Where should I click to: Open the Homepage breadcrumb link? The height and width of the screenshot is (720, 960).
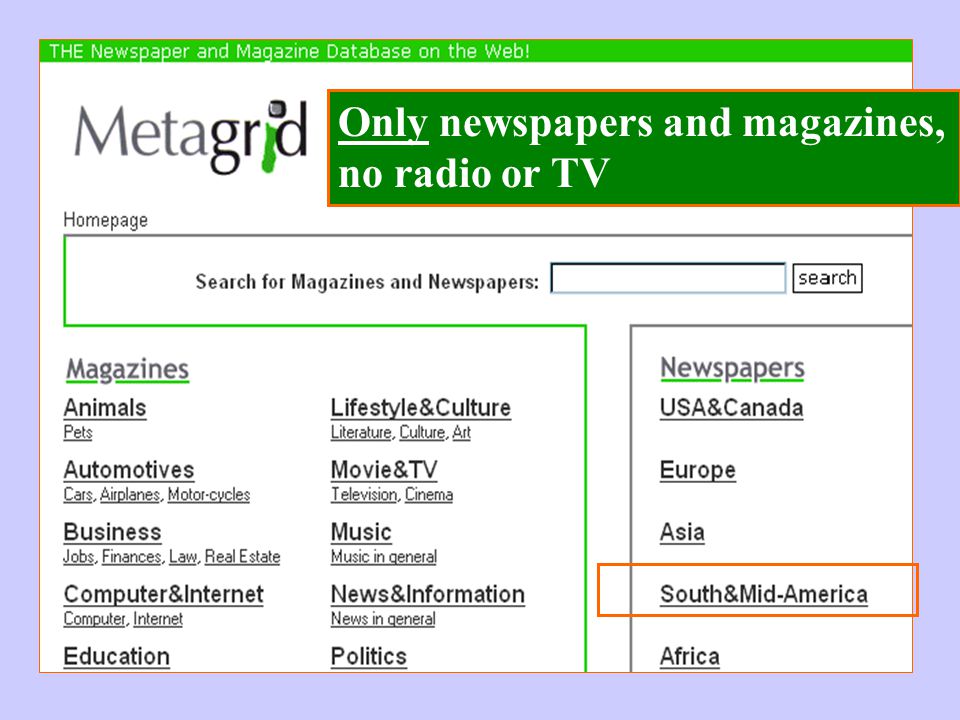pos(105,220)
